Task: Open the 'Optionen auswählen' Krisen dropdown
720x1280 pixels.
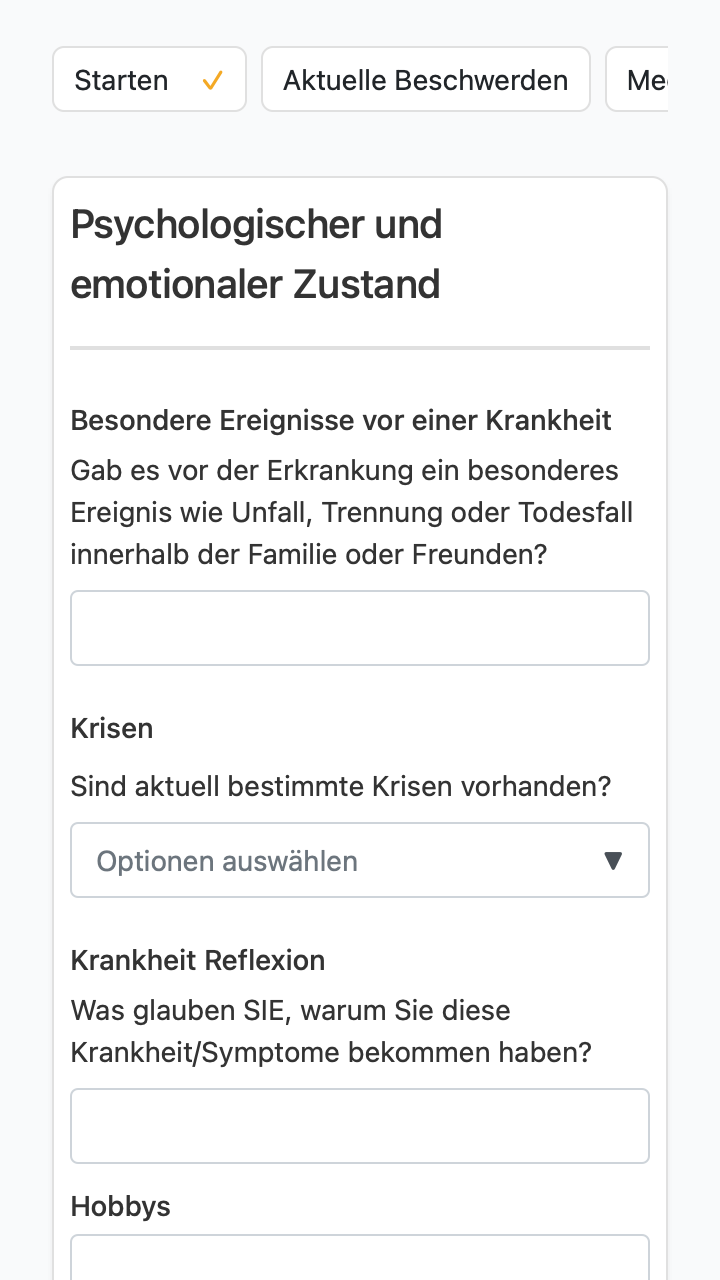Action: coord(360,860)
